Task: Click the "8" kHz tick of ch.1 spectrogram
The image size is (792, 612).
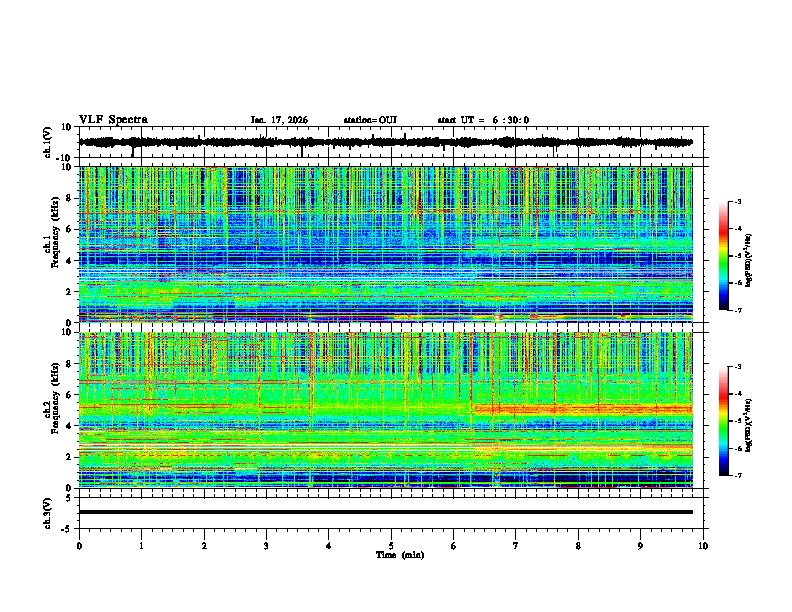Action: point(70,198)
